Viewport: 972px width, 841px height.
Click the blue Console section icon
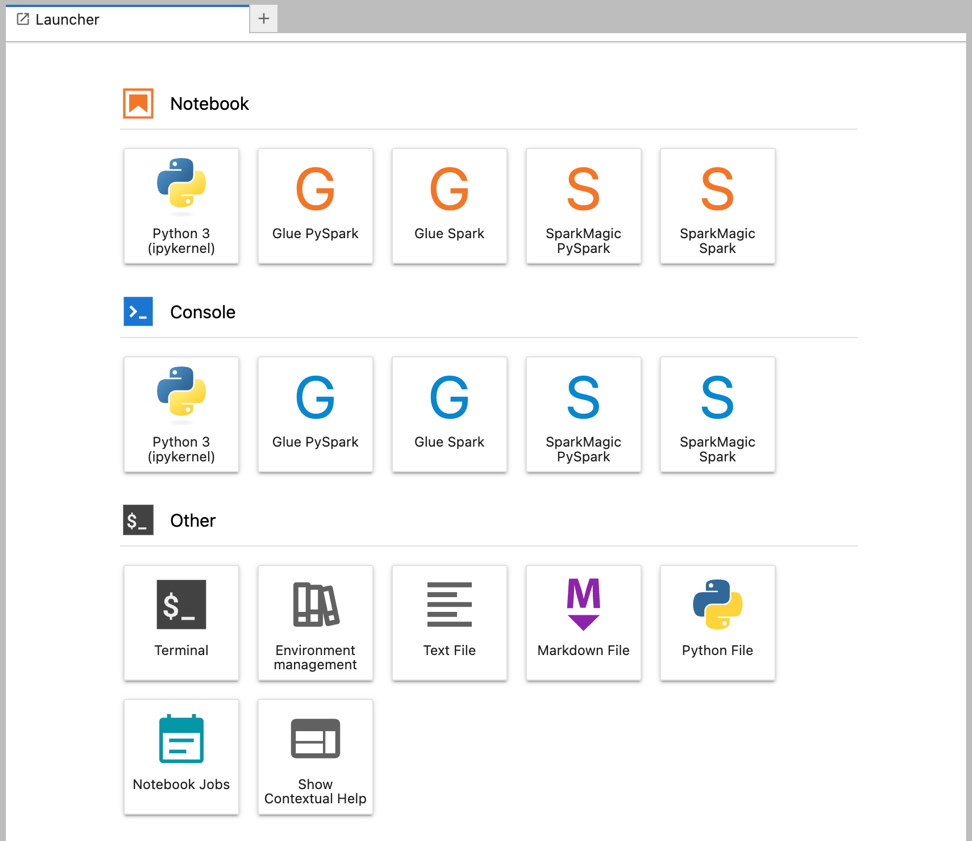[138, 312]
